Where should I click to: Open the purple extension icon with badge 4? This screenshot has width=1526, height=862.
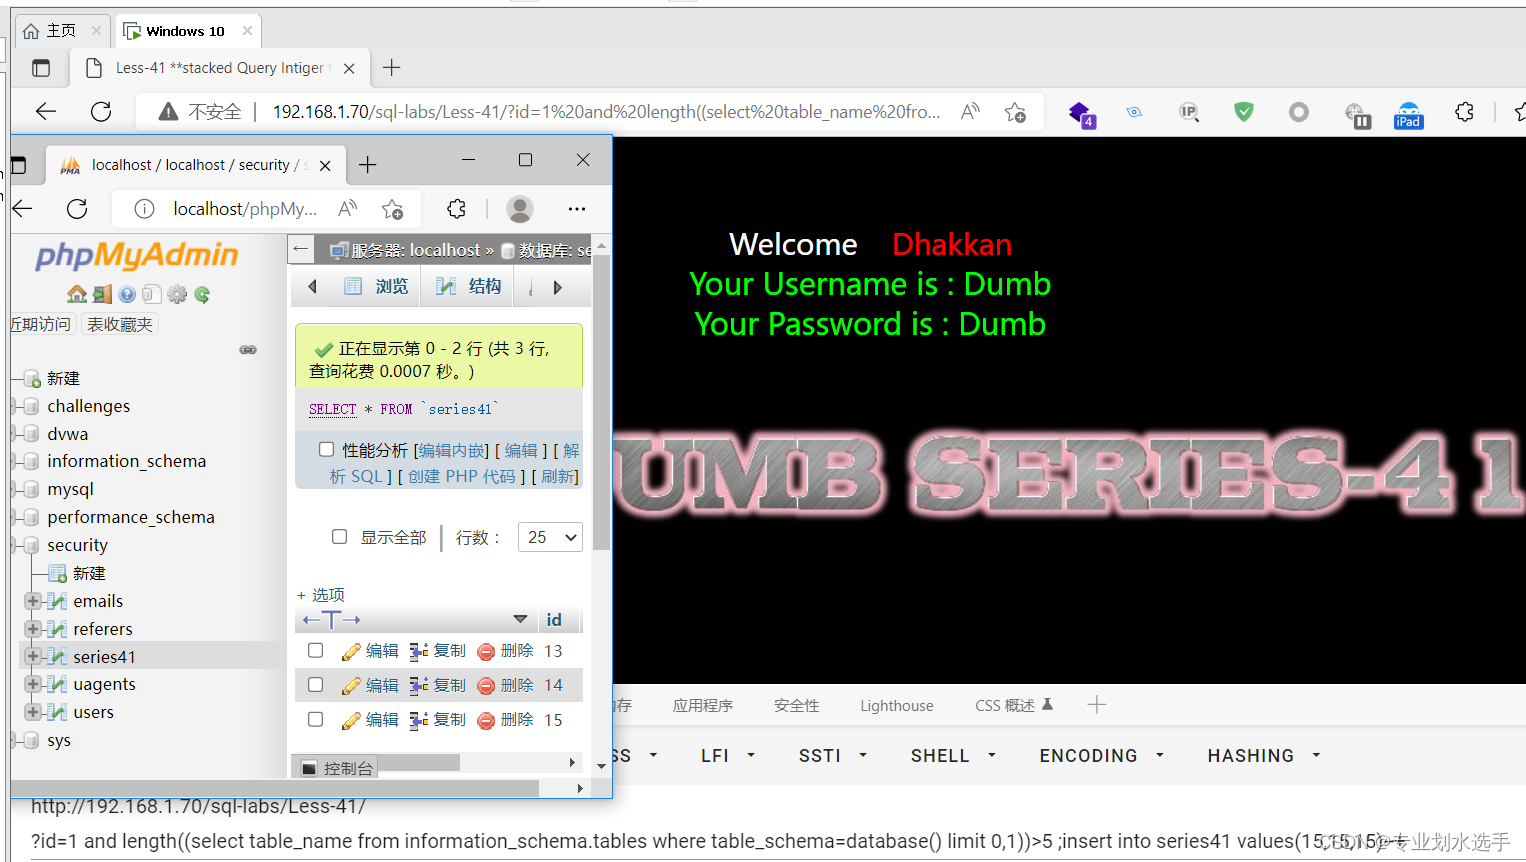tap(1081, 114)
